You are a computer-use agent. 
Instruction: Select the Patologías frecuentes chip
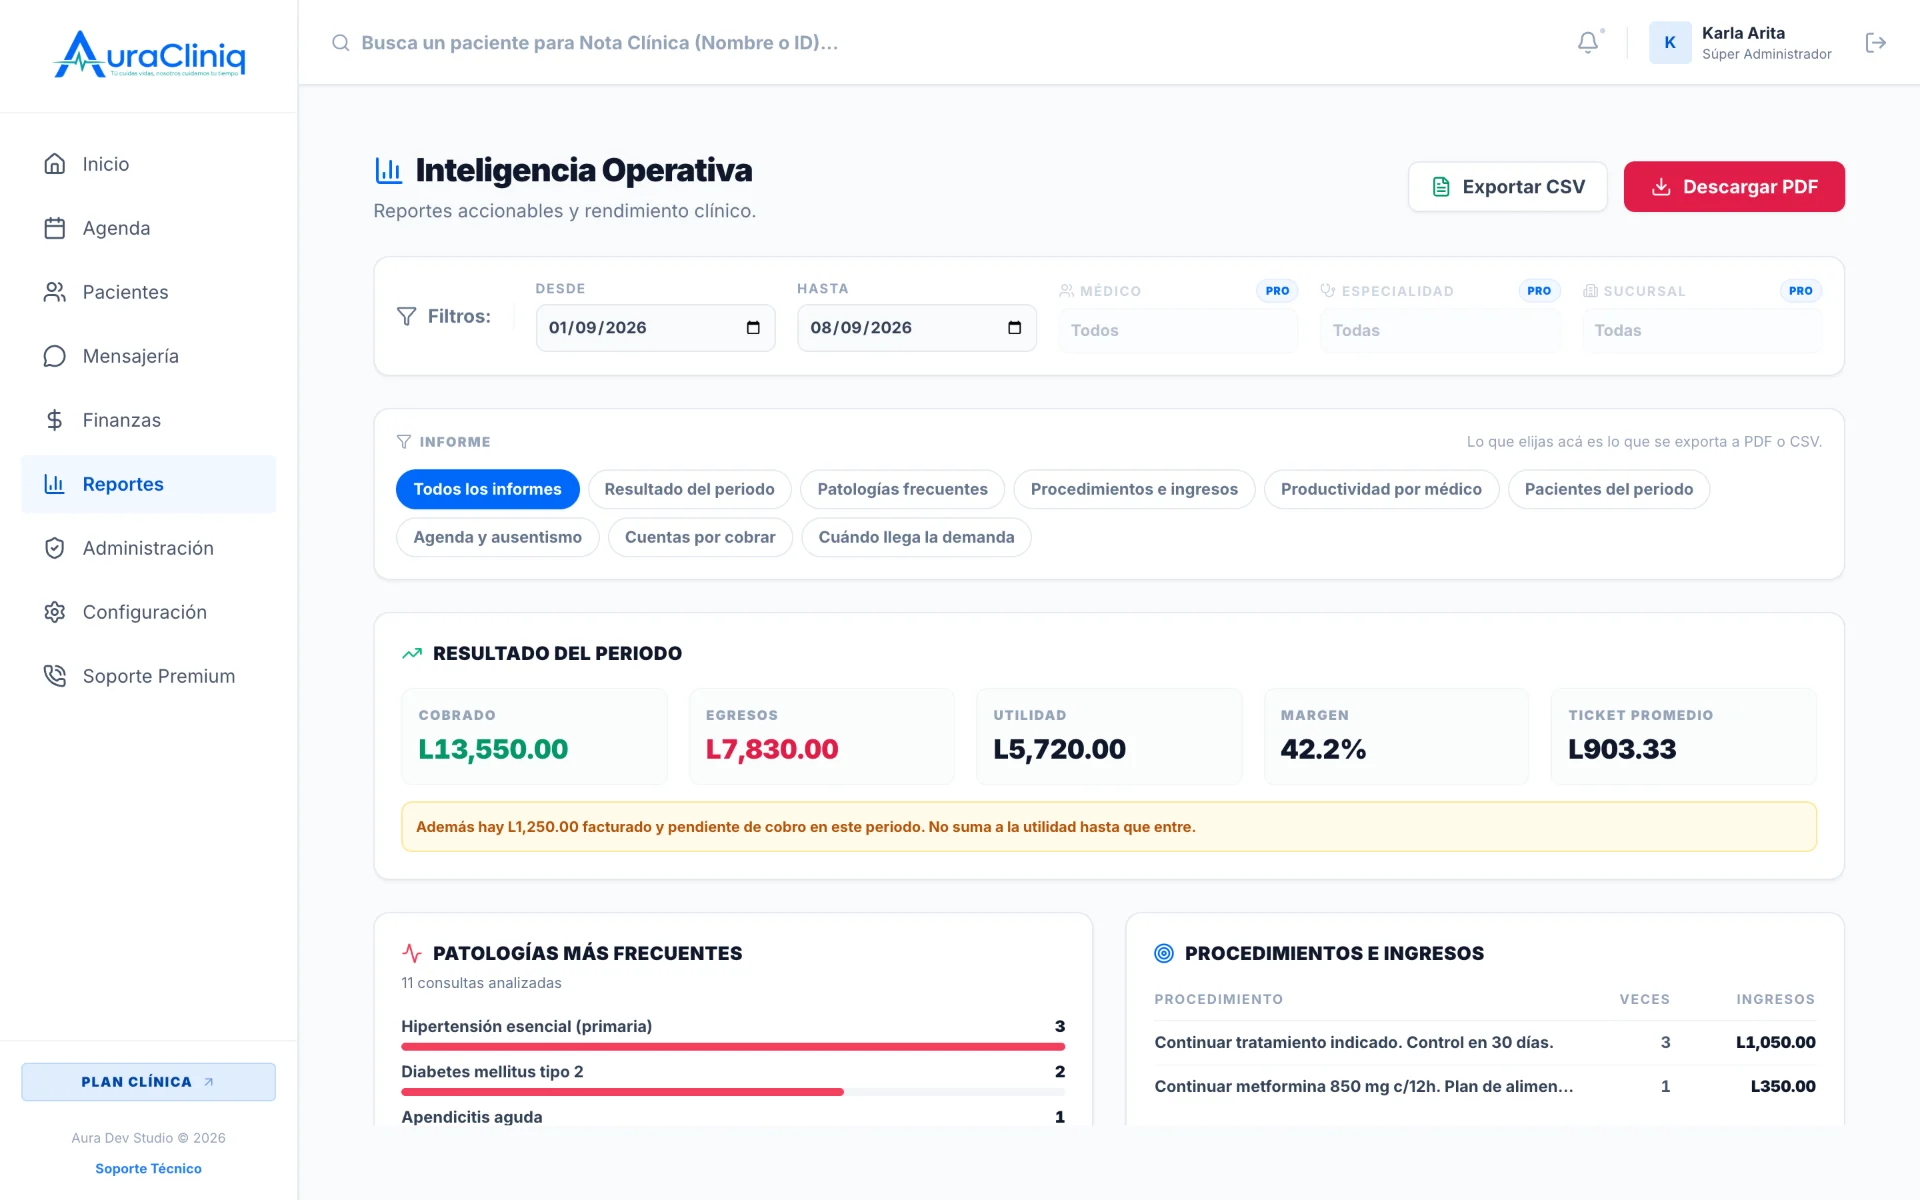(902, 489)
